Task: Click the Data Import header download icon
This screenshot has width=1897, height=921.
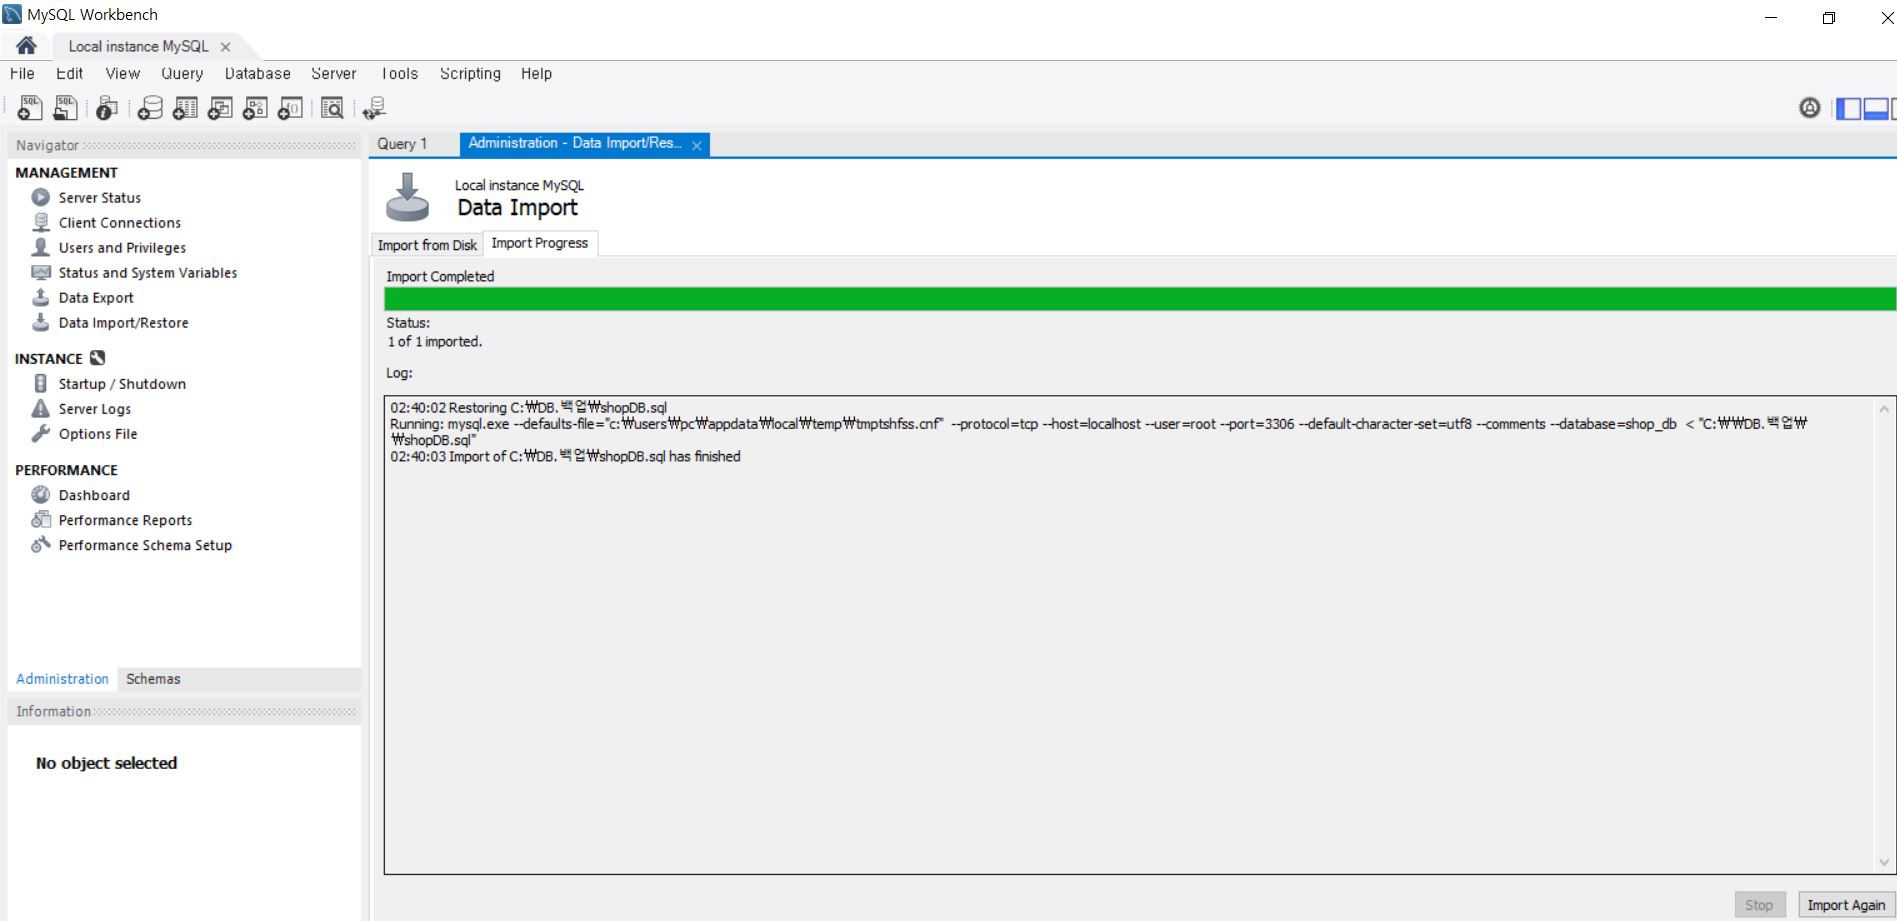Action: 408,197
